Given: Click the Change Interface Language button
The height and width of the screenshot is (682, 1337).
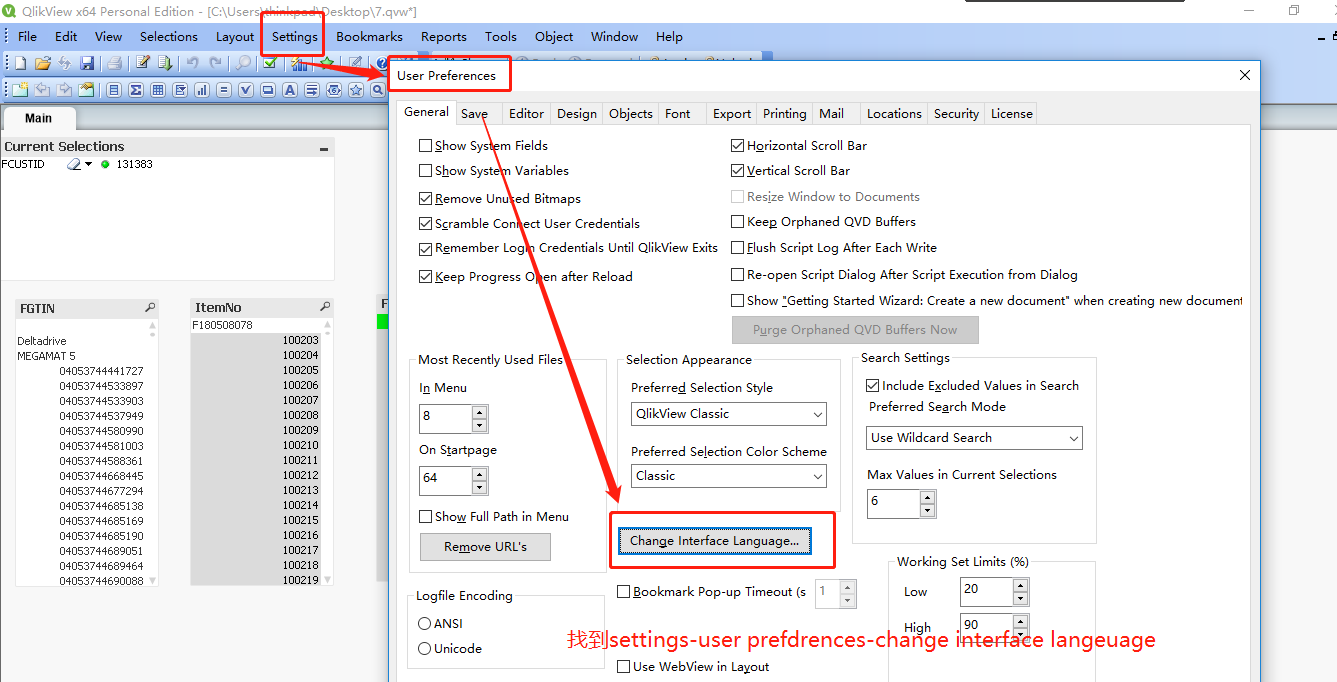Looking at the screenshot, I should point(714,541).
